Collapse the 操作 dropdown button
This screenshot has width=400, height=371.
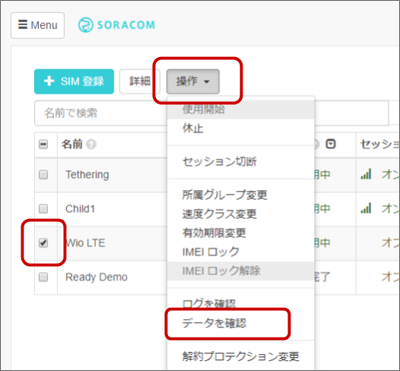(x=193, y=81)
